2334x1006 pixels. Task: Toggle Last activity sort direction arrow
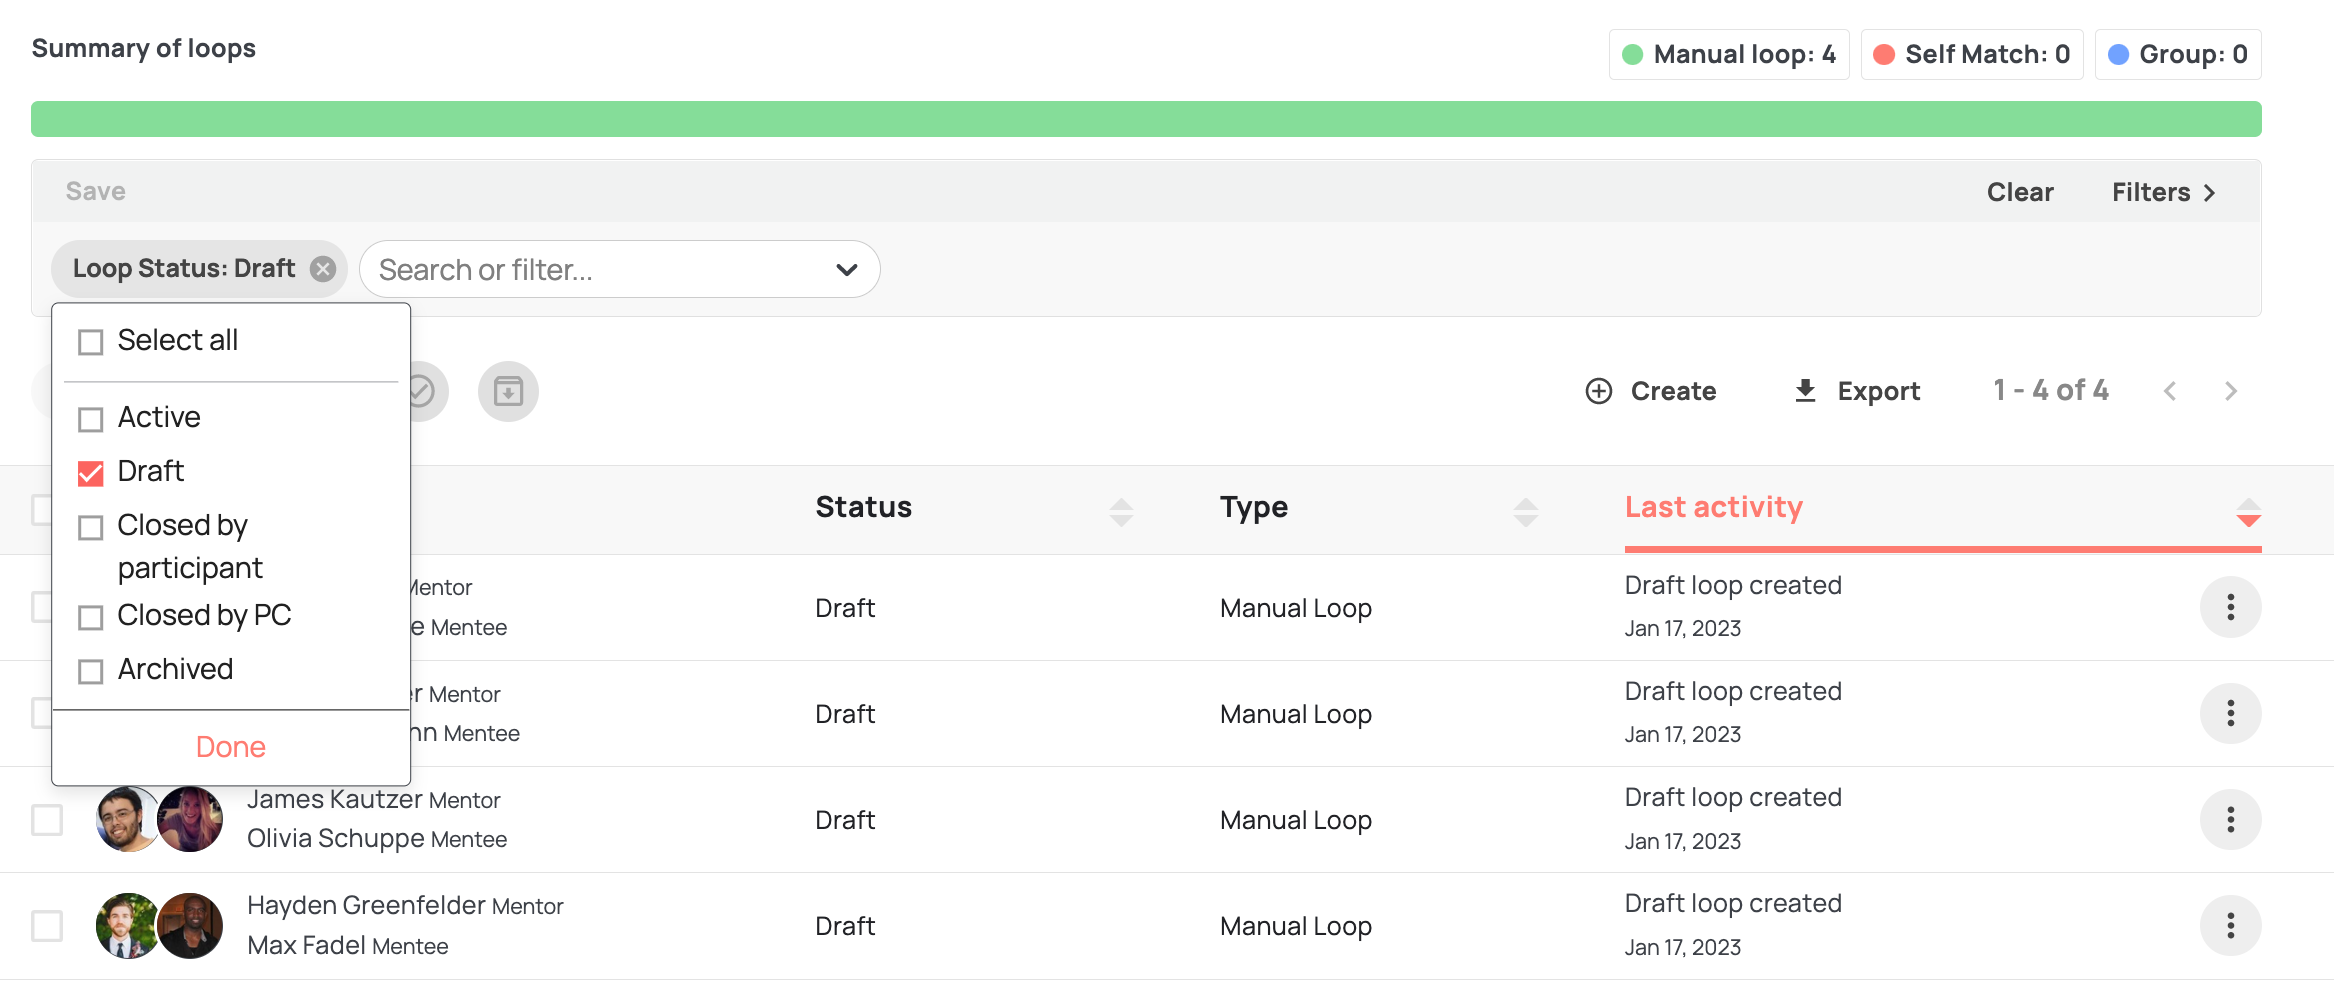[2249, 512]
